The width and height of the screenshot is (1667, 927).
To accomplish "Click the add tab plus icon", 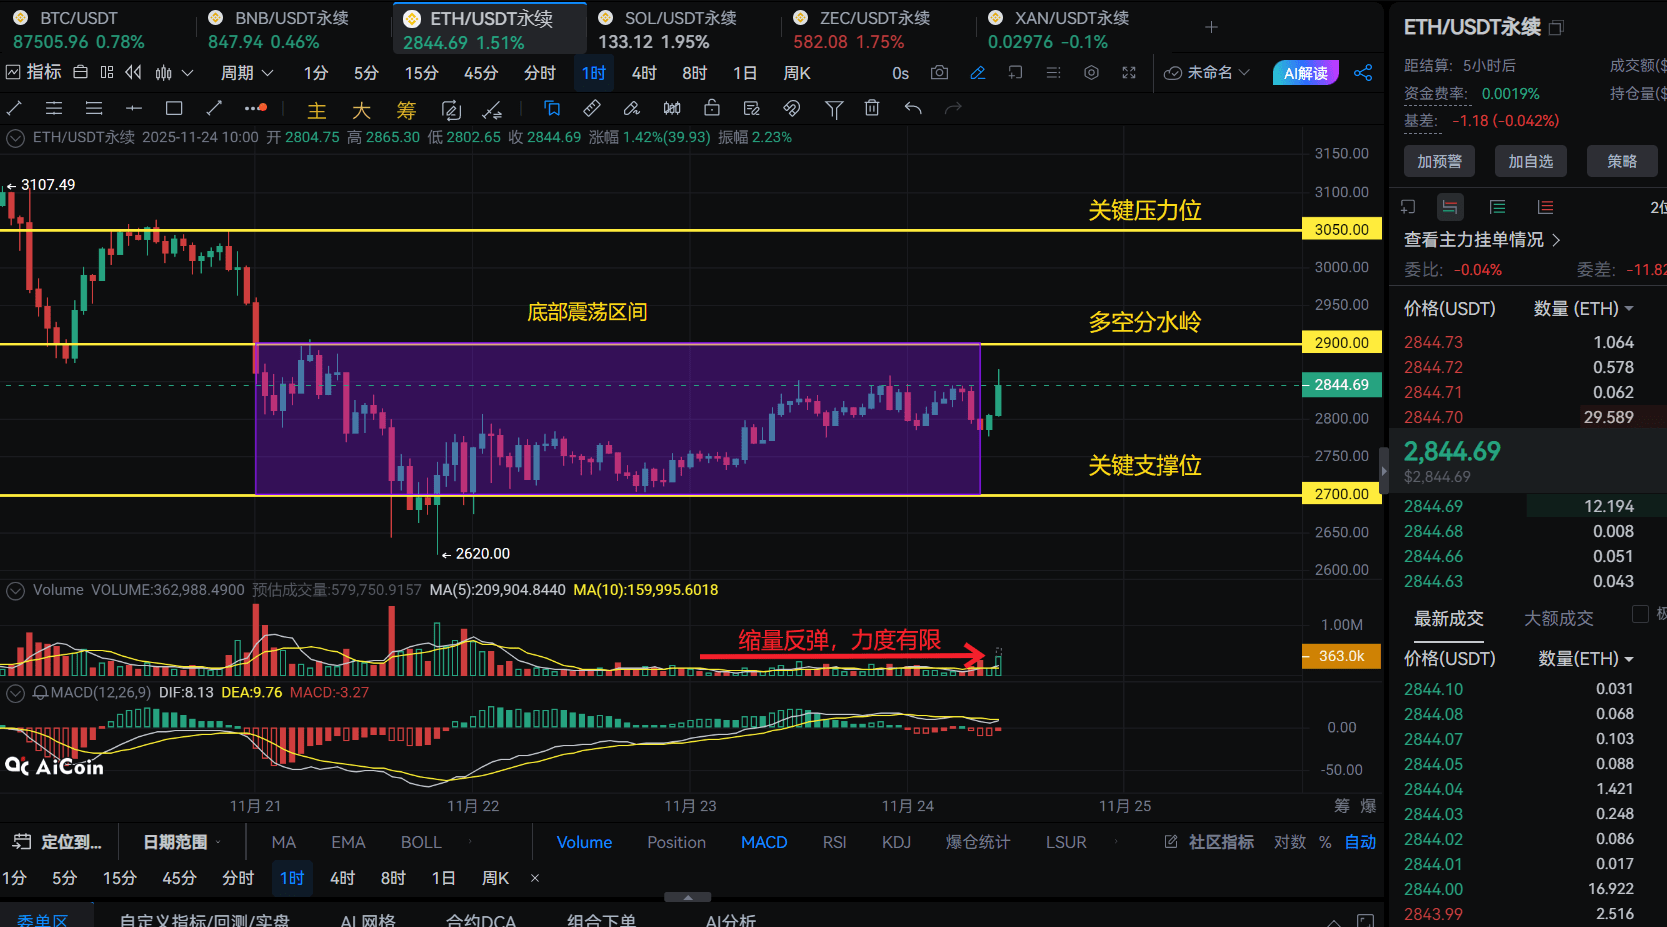I will tap(1211, 27).
